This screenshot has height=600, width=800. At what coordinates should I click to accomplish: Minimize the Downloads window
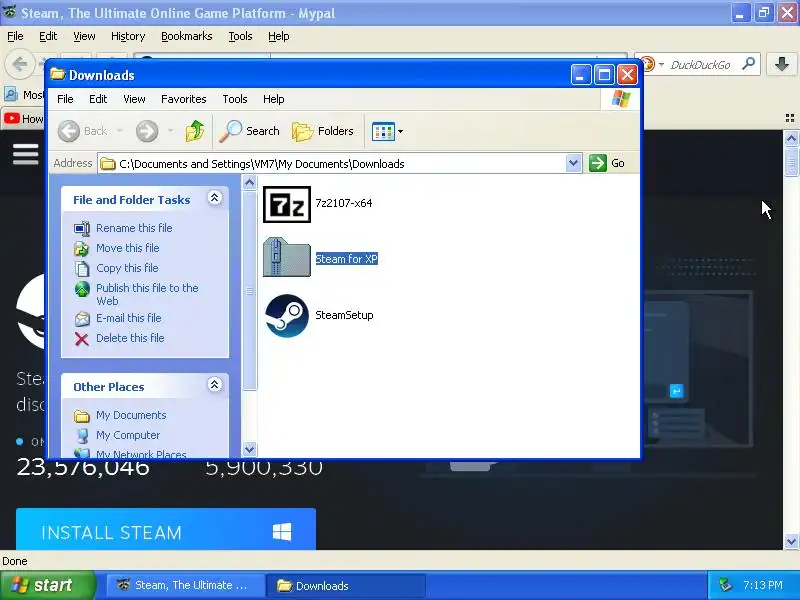tap(581, 75)
